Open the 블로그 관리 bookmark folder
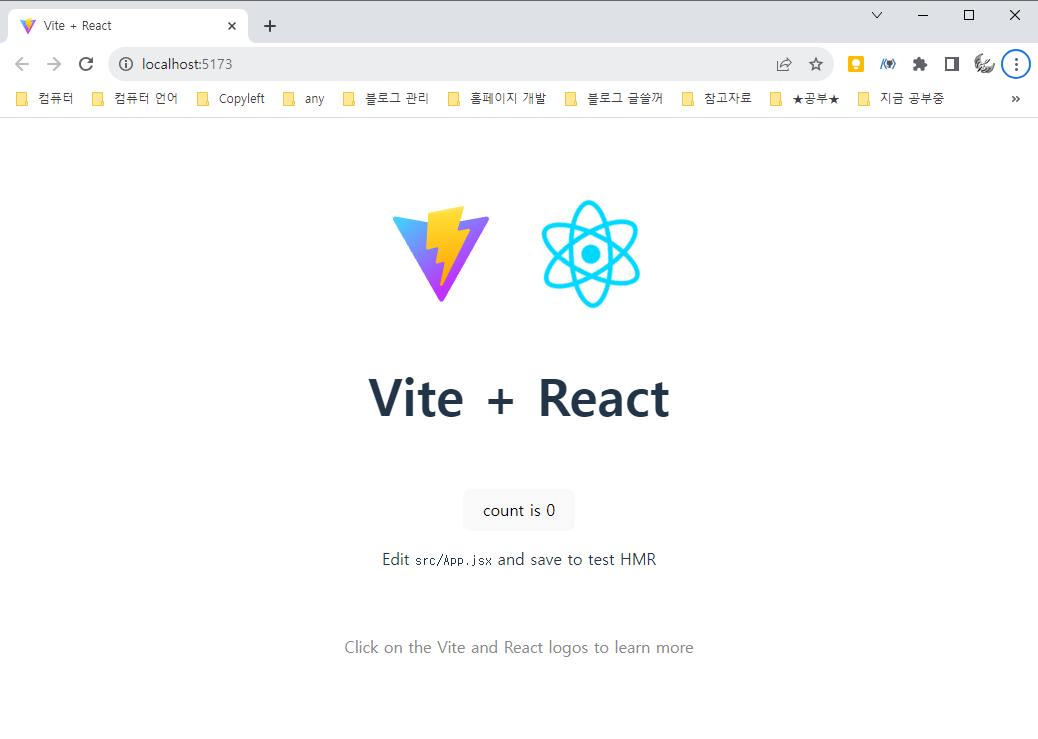1038x739 pixels. click(x=386, y=99)
